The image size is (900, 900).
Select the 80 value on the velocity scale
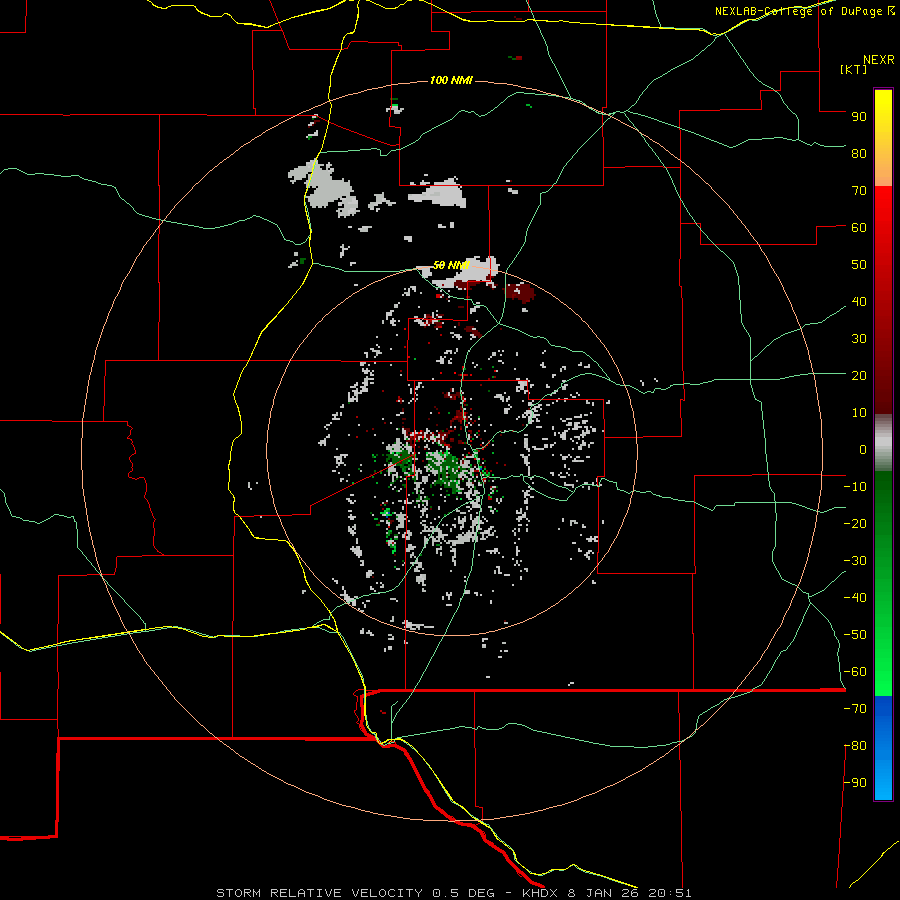coord(859,153)
